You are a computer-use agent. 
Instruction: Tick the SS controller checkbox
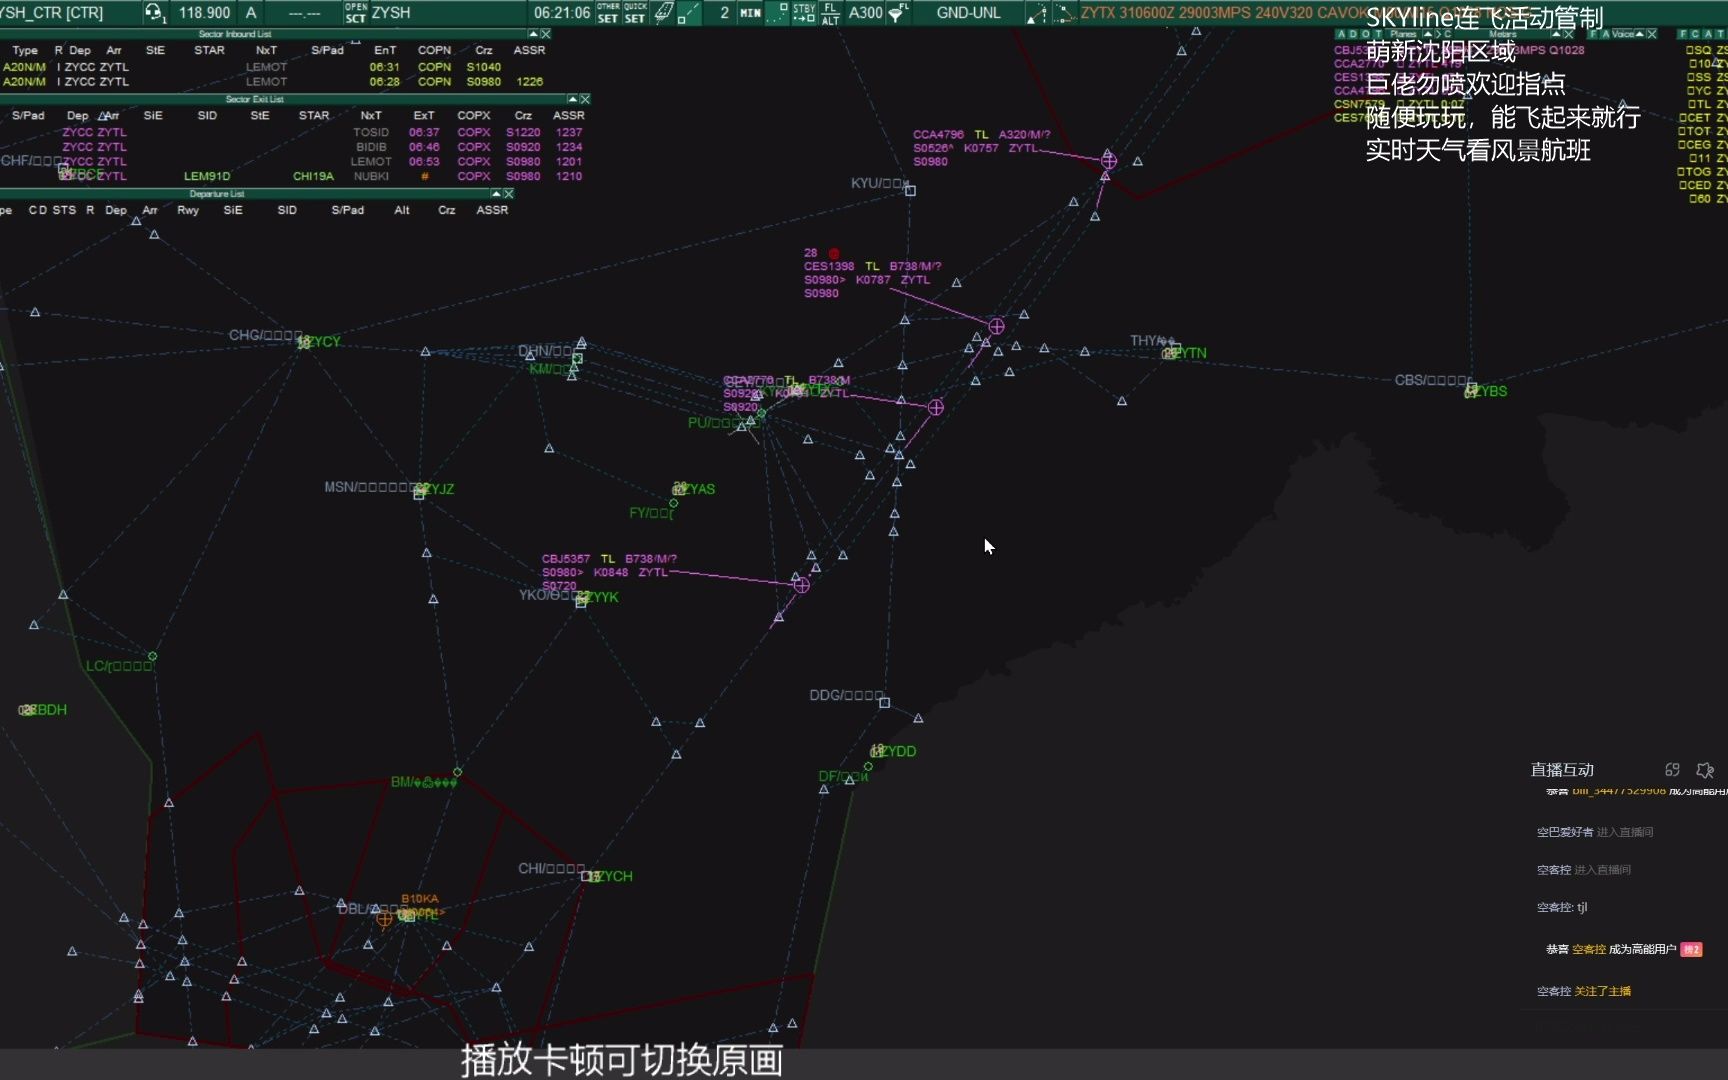click(1689, 77)
